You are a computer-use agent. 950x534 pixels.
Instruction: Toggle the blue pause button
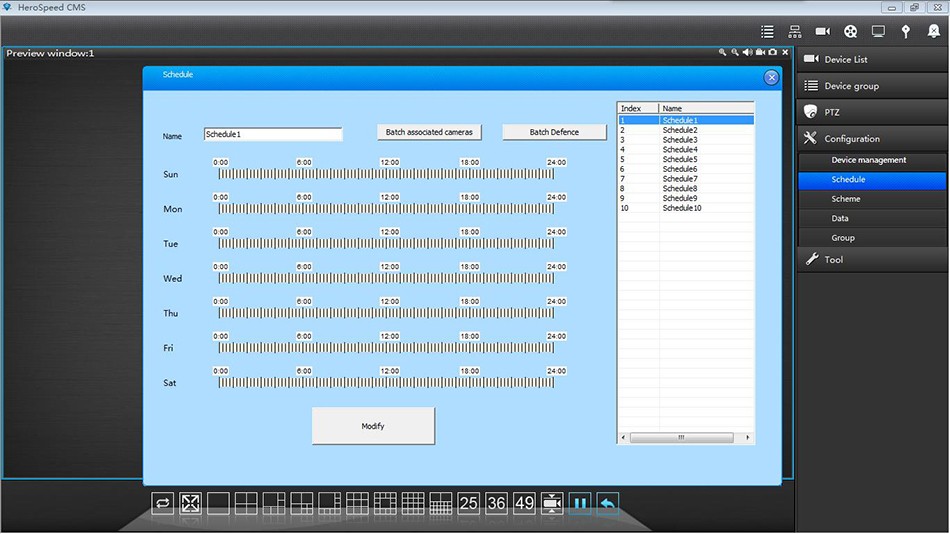580,504
